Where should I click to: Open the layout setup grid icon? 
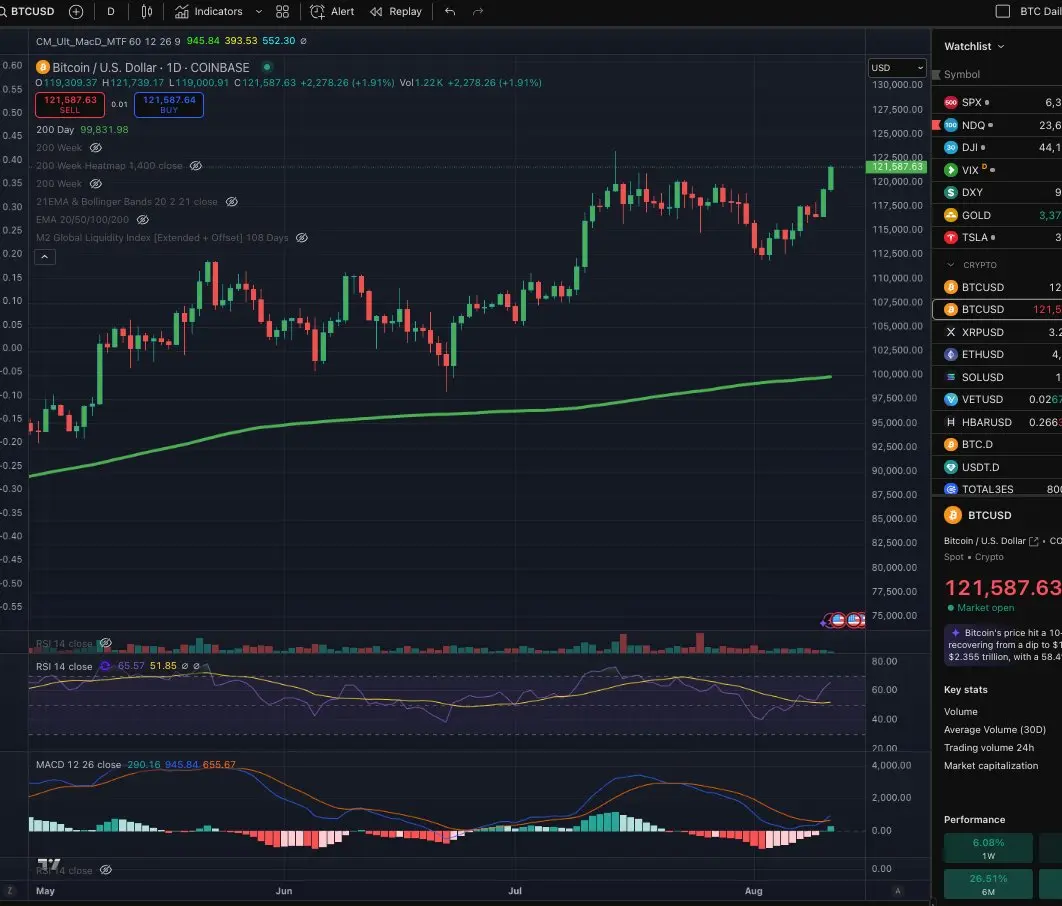[x=282, y=12]
